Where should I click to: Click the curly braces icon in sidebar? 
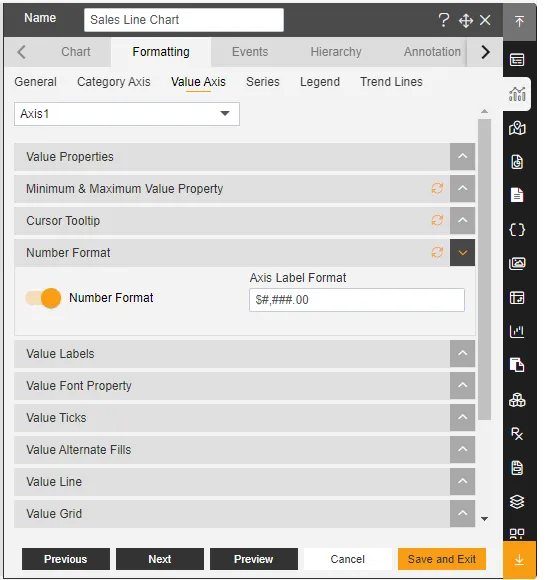(x=517, y=230)
